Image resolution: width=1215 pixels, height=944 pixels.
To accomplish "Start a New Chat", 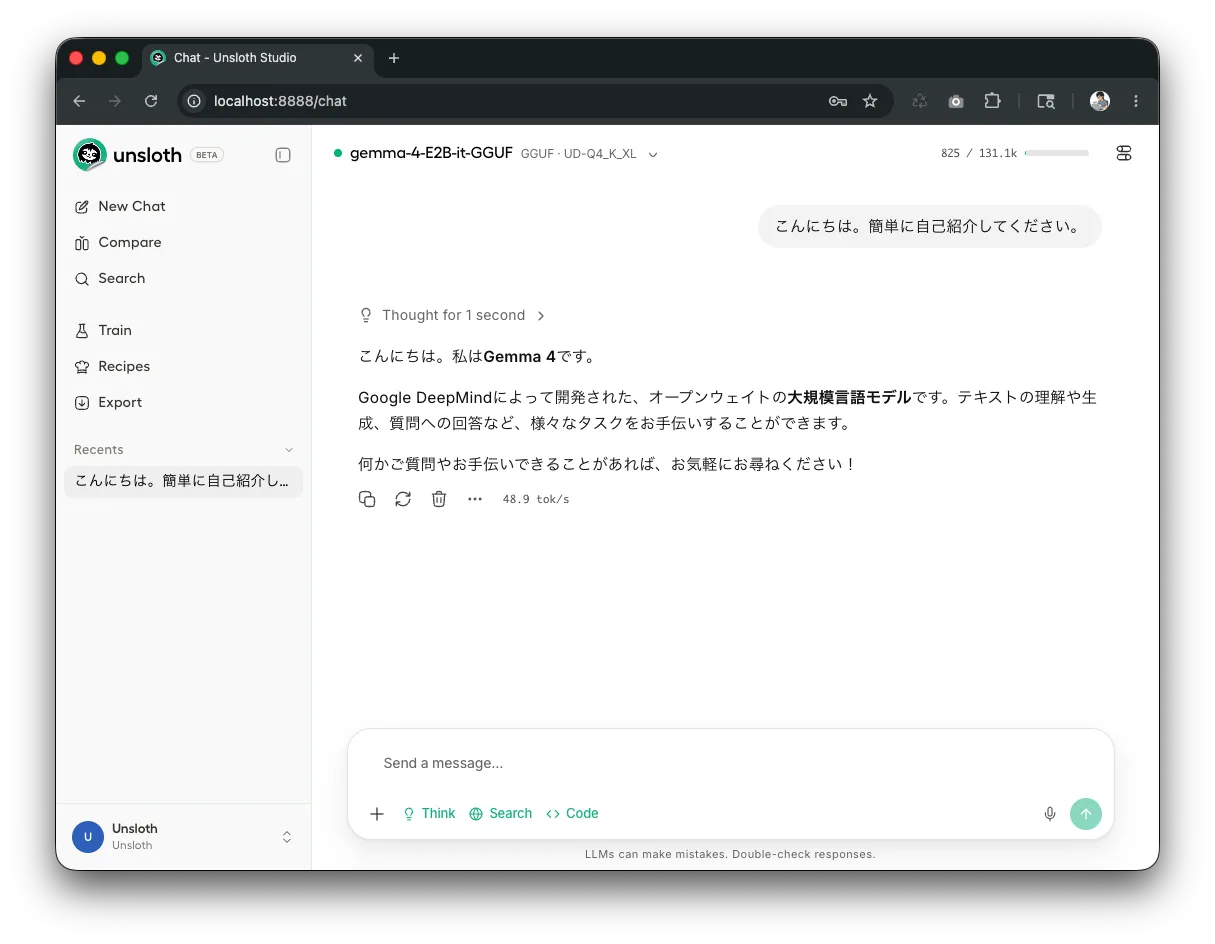I will coord(120,206).
